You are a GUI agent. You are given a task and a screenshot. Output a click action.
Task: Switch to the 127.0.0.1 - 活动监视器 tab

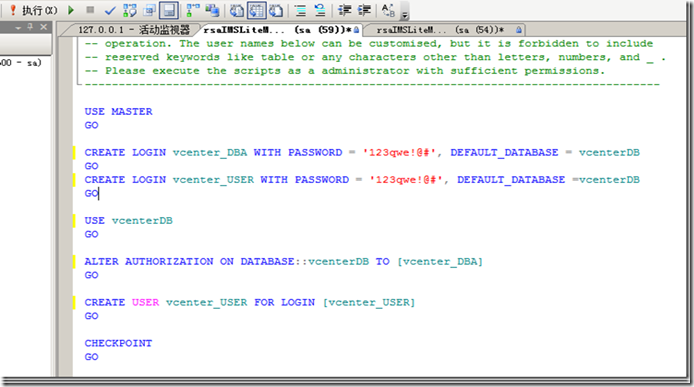134,30
